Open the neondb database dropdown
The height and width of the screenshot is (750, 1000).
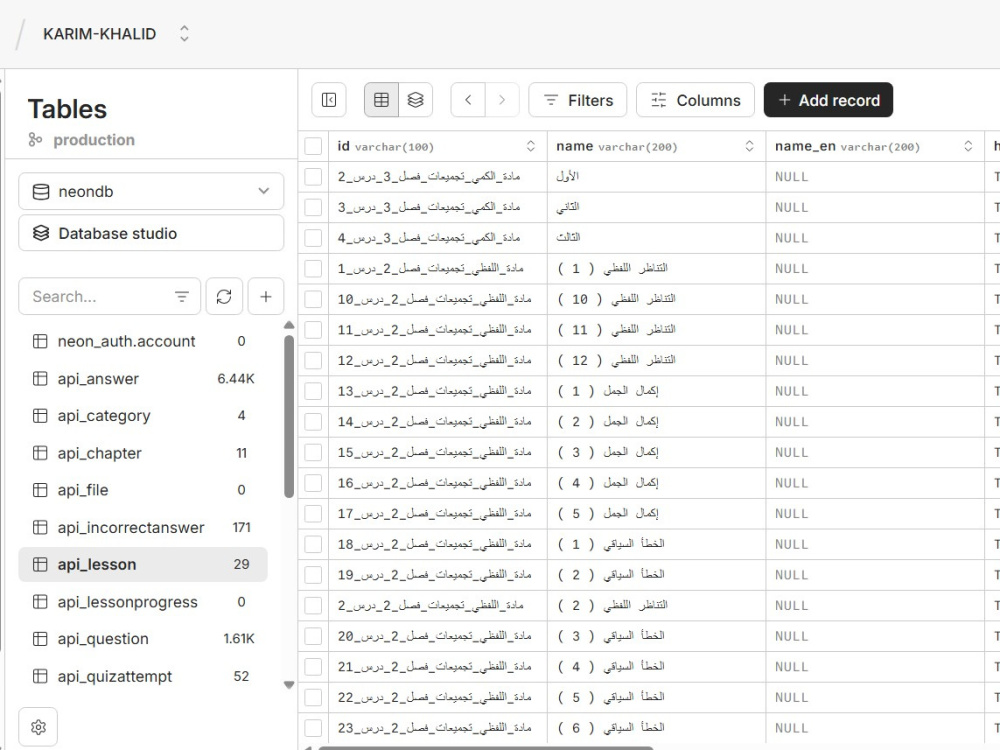click(x=151, y=191)
